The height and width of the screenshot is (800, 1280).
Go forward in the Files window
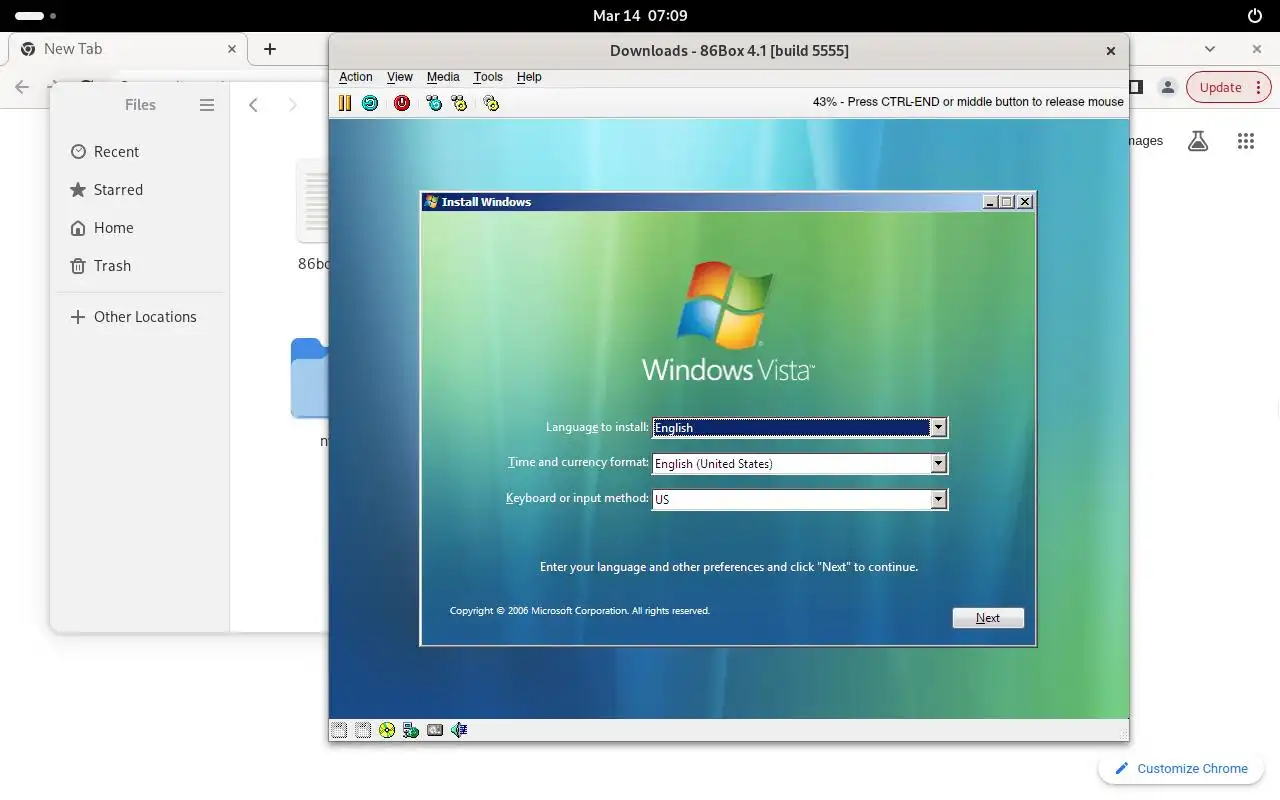[x=292, y=105]
